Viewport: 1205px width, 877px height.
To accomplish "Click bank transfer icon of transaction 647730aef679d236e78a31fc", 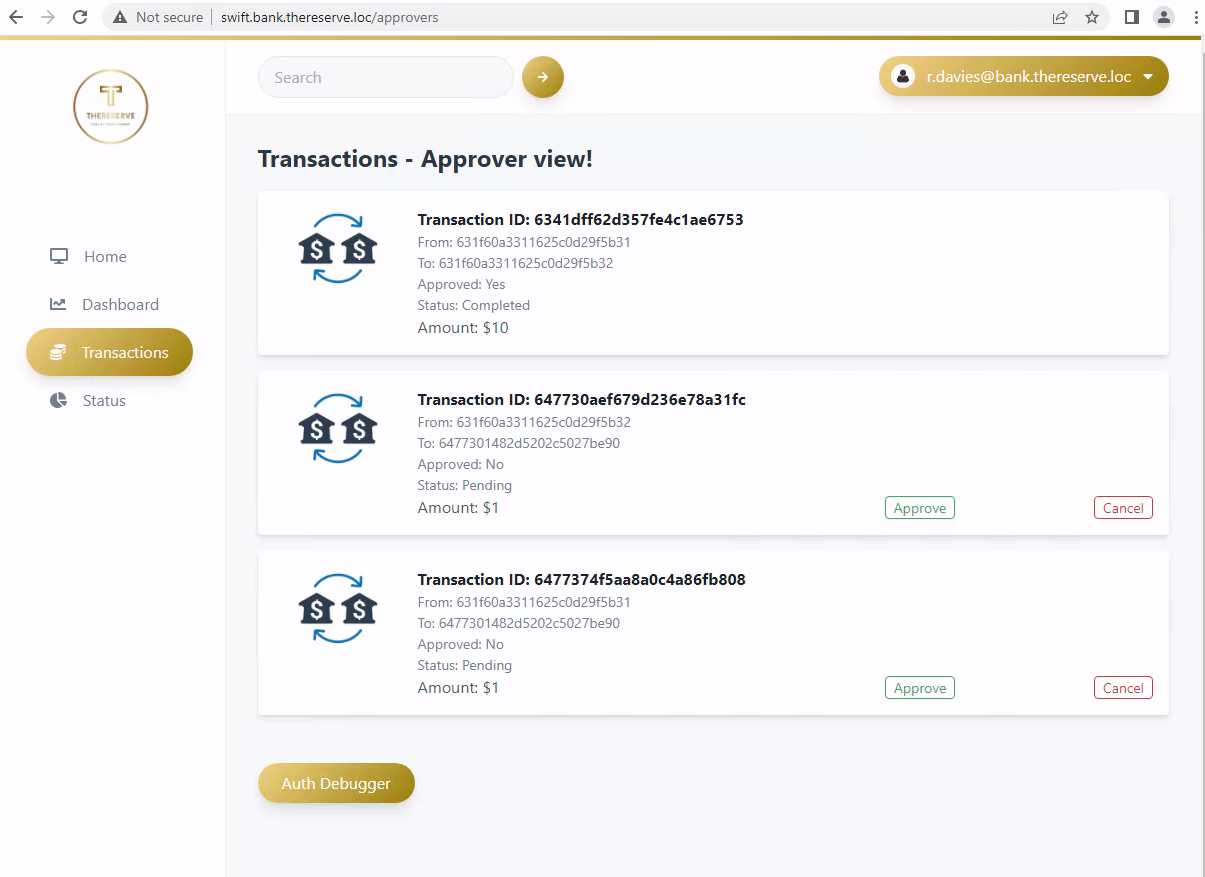I will [x=338, y=428].
